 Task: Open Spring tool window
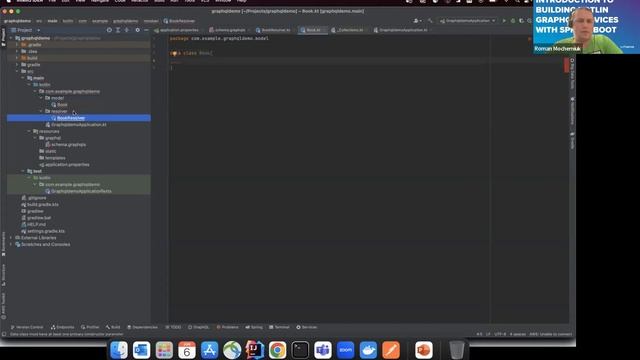tap(254, 327)
